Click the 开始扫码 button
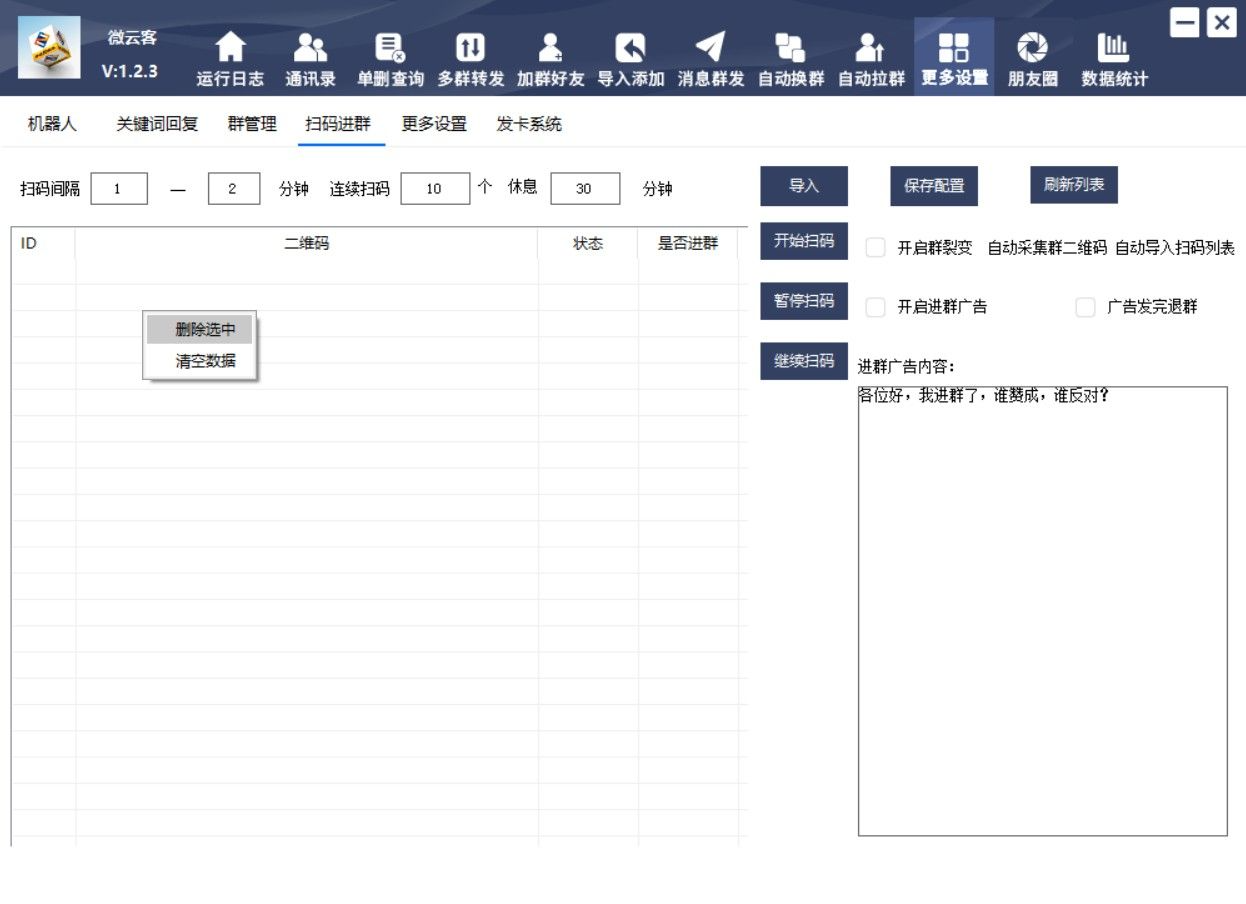The image size is (1246, 904). coord(804,241)
